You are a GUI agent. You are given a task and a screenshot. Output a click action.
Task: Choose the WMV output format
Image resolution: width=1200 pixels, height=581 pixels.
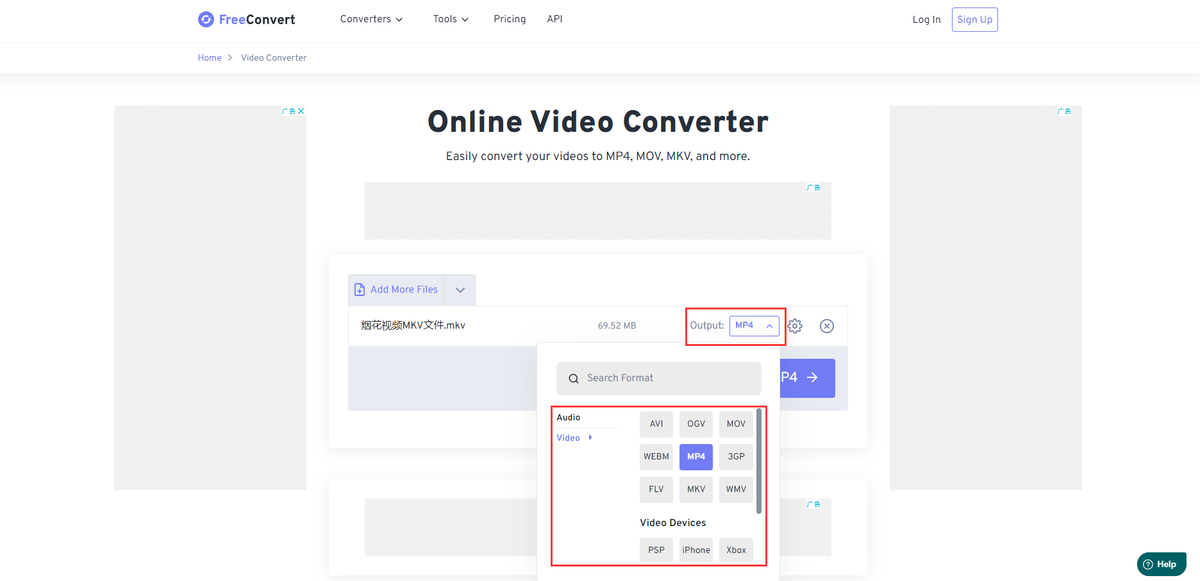736,490
